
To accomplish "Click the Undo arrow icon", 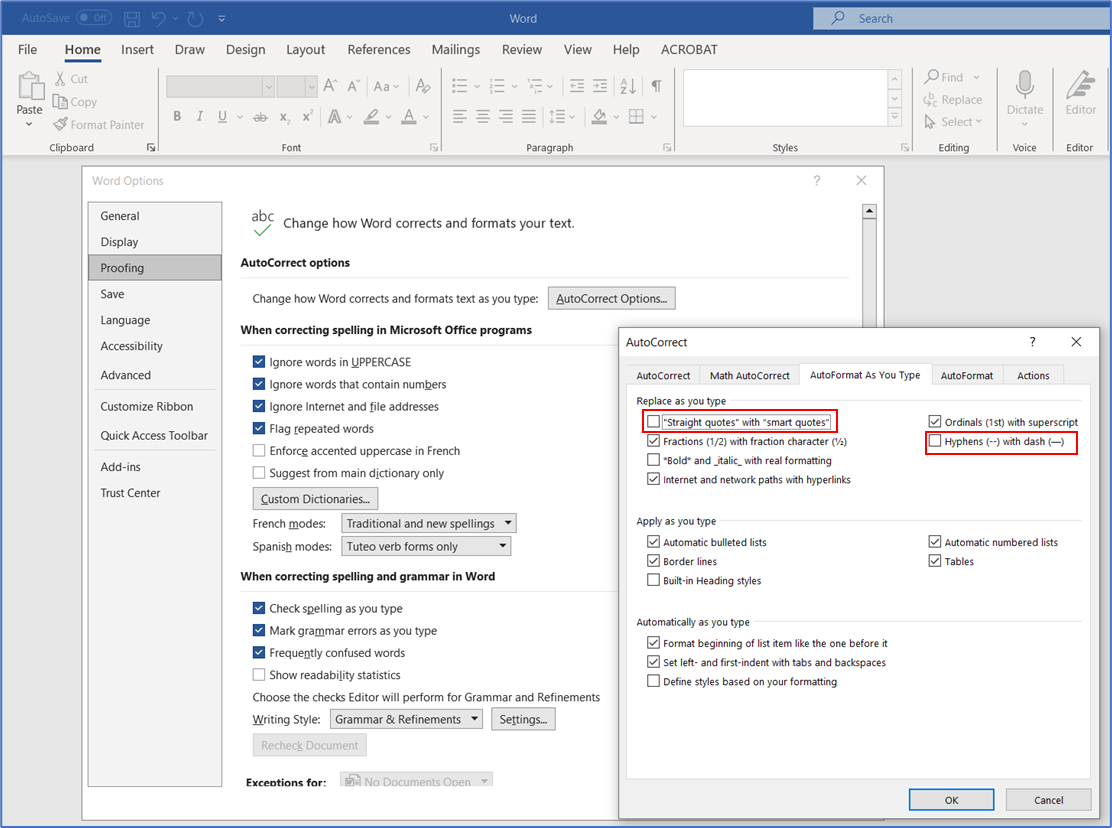I will pyautogui.click(x=159, y=18).
